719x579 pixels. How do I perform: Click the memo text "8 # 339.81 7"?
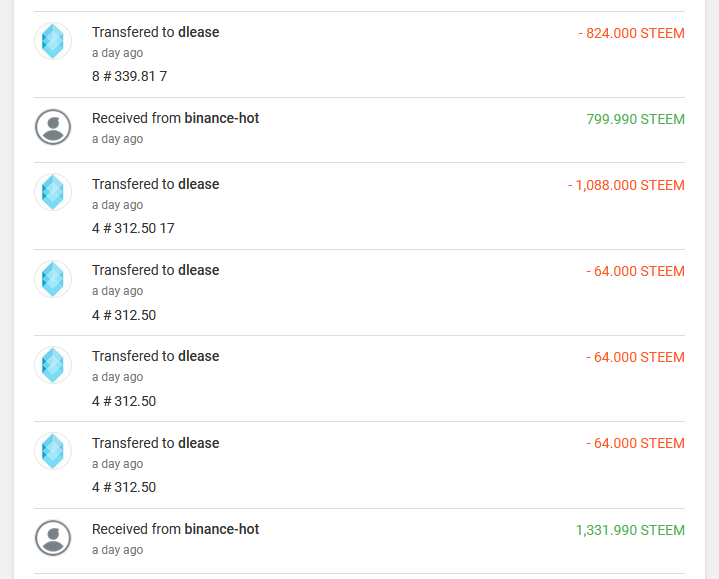129,75
